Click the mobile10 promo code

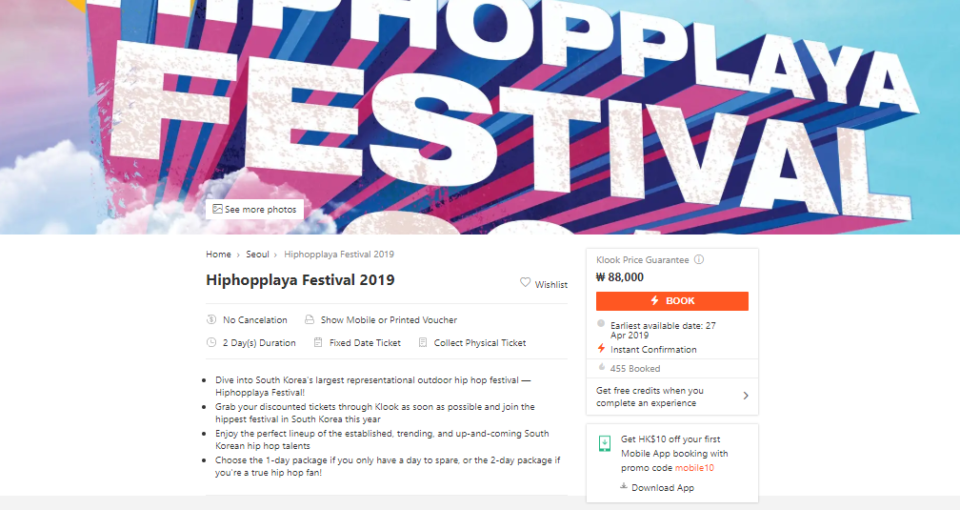(x=694, y=467)
